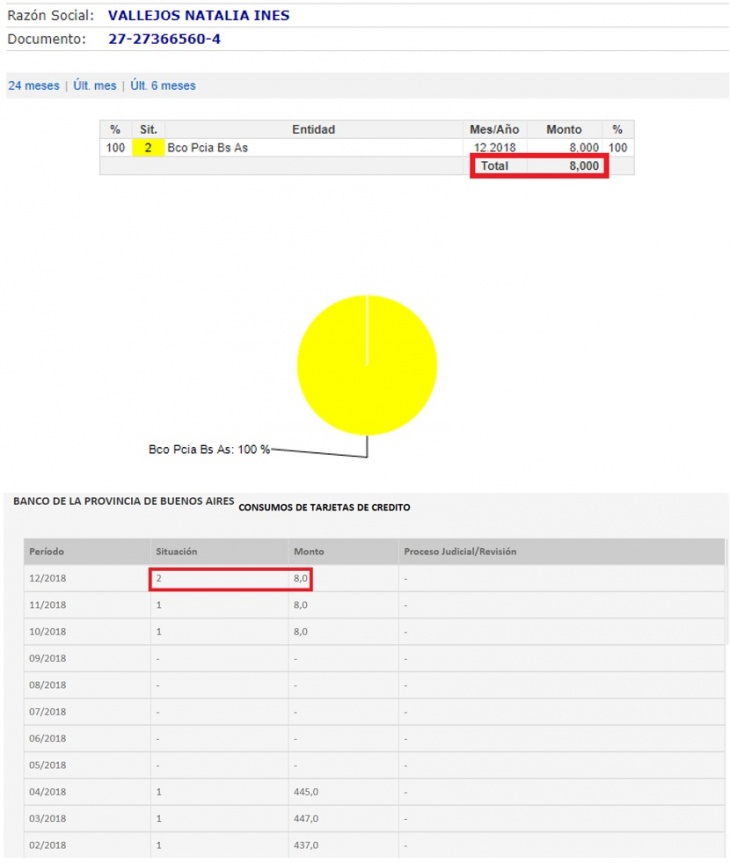Click the 06/2018 period row
The height and width of the screenshot is (864, 730).
point(374,739)
